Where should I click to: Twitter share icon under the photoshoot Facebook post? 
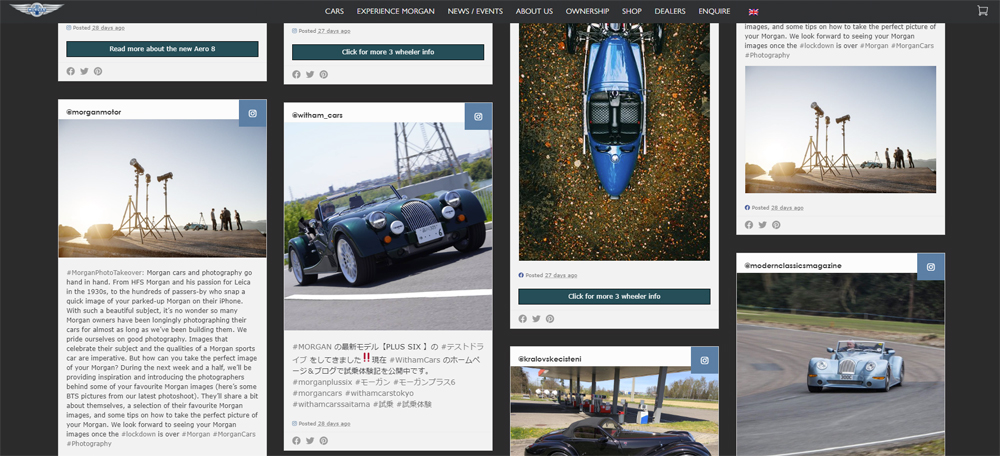click(x=763, y=225)
